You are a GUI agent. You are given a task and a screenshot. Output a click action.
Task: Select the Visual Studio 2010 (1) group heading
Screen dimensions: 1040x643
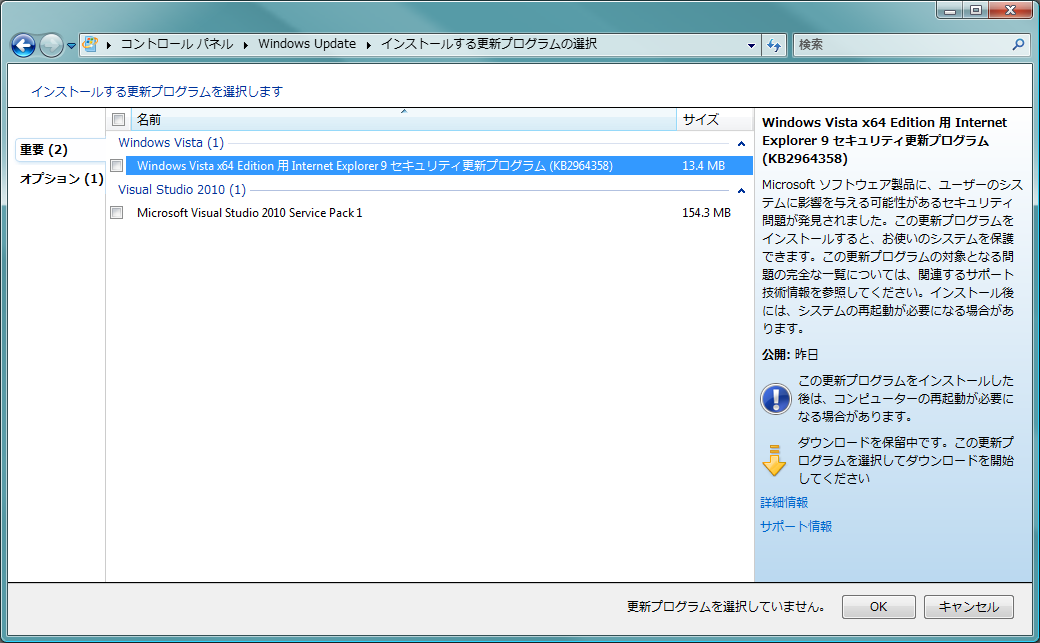[182, 190]
